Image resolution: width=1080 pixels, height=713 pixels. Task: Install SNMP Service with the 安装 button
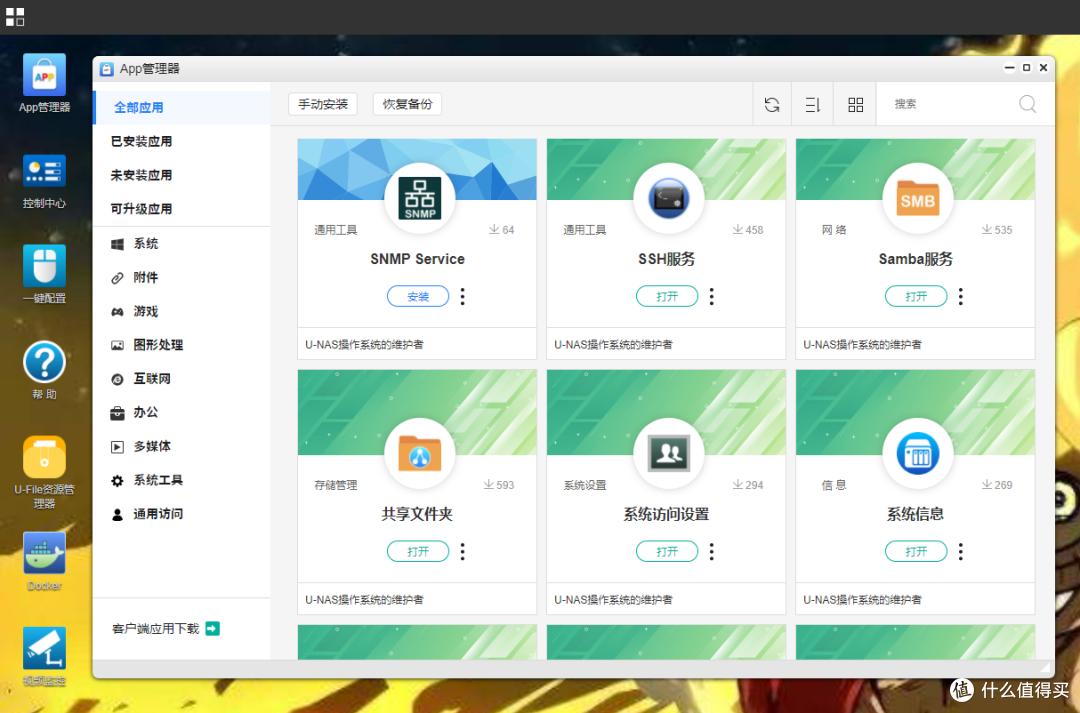[x=417, y=296]
